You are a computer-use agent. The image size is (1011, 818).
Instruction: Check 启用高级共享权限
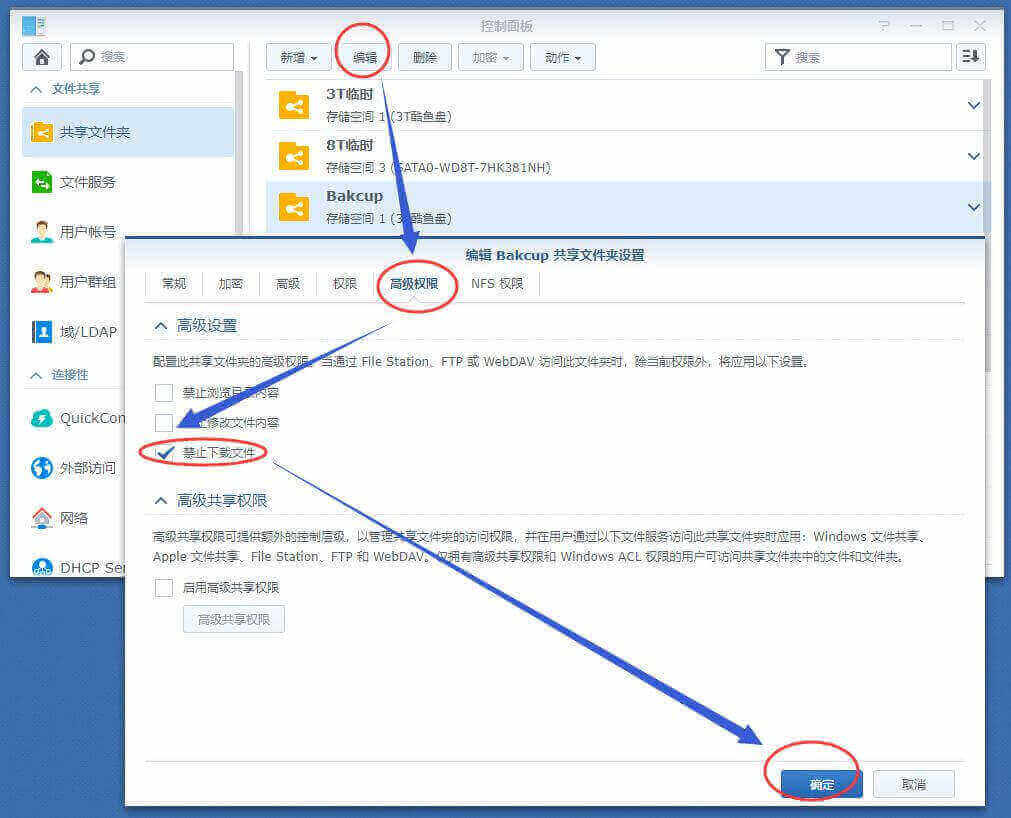(164, 588)
